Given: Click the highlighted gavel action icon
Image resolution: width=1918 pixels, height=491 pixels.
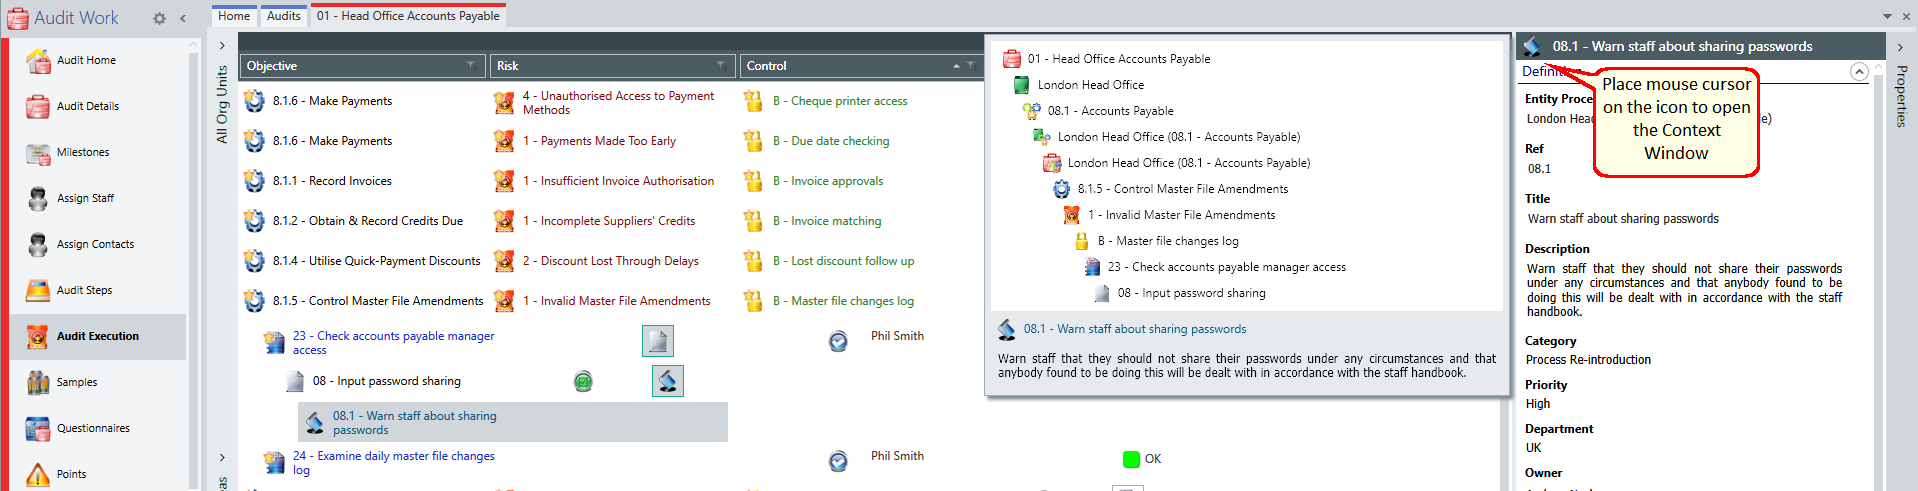Looking at the screenshot, I should (668, 381).
